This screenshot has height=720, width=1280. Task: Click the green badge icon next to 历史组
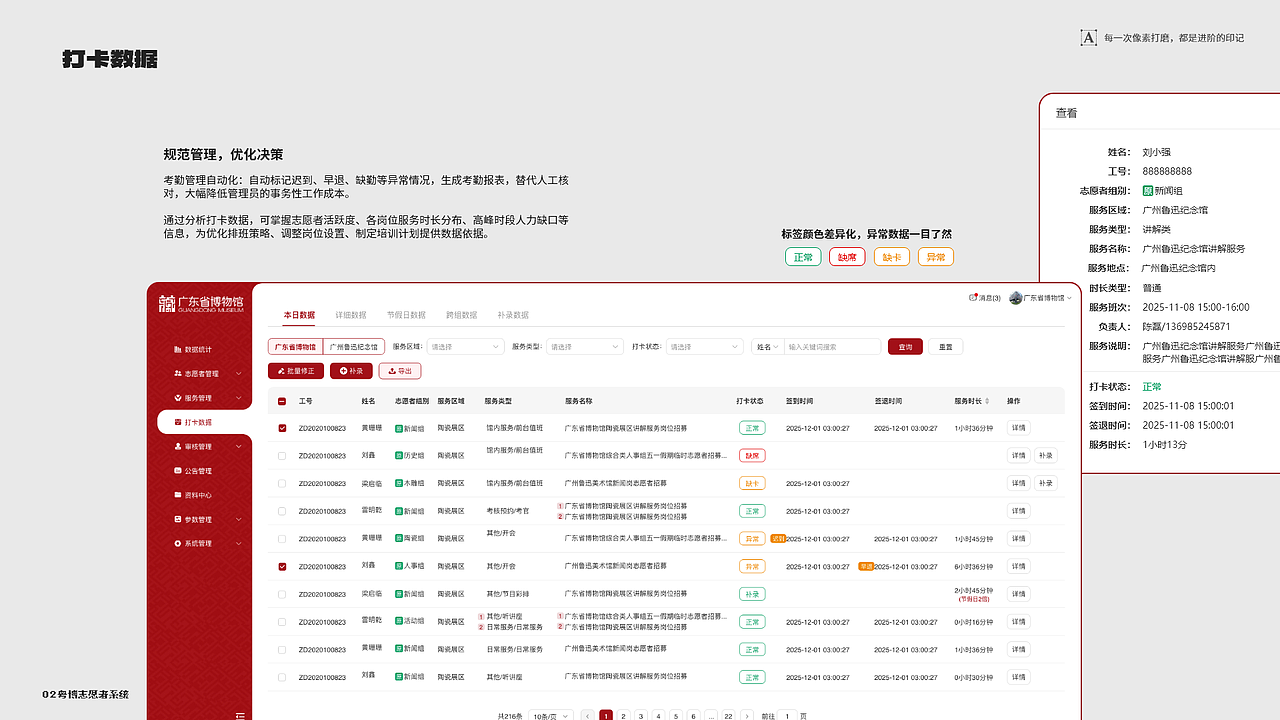(399, 455)
